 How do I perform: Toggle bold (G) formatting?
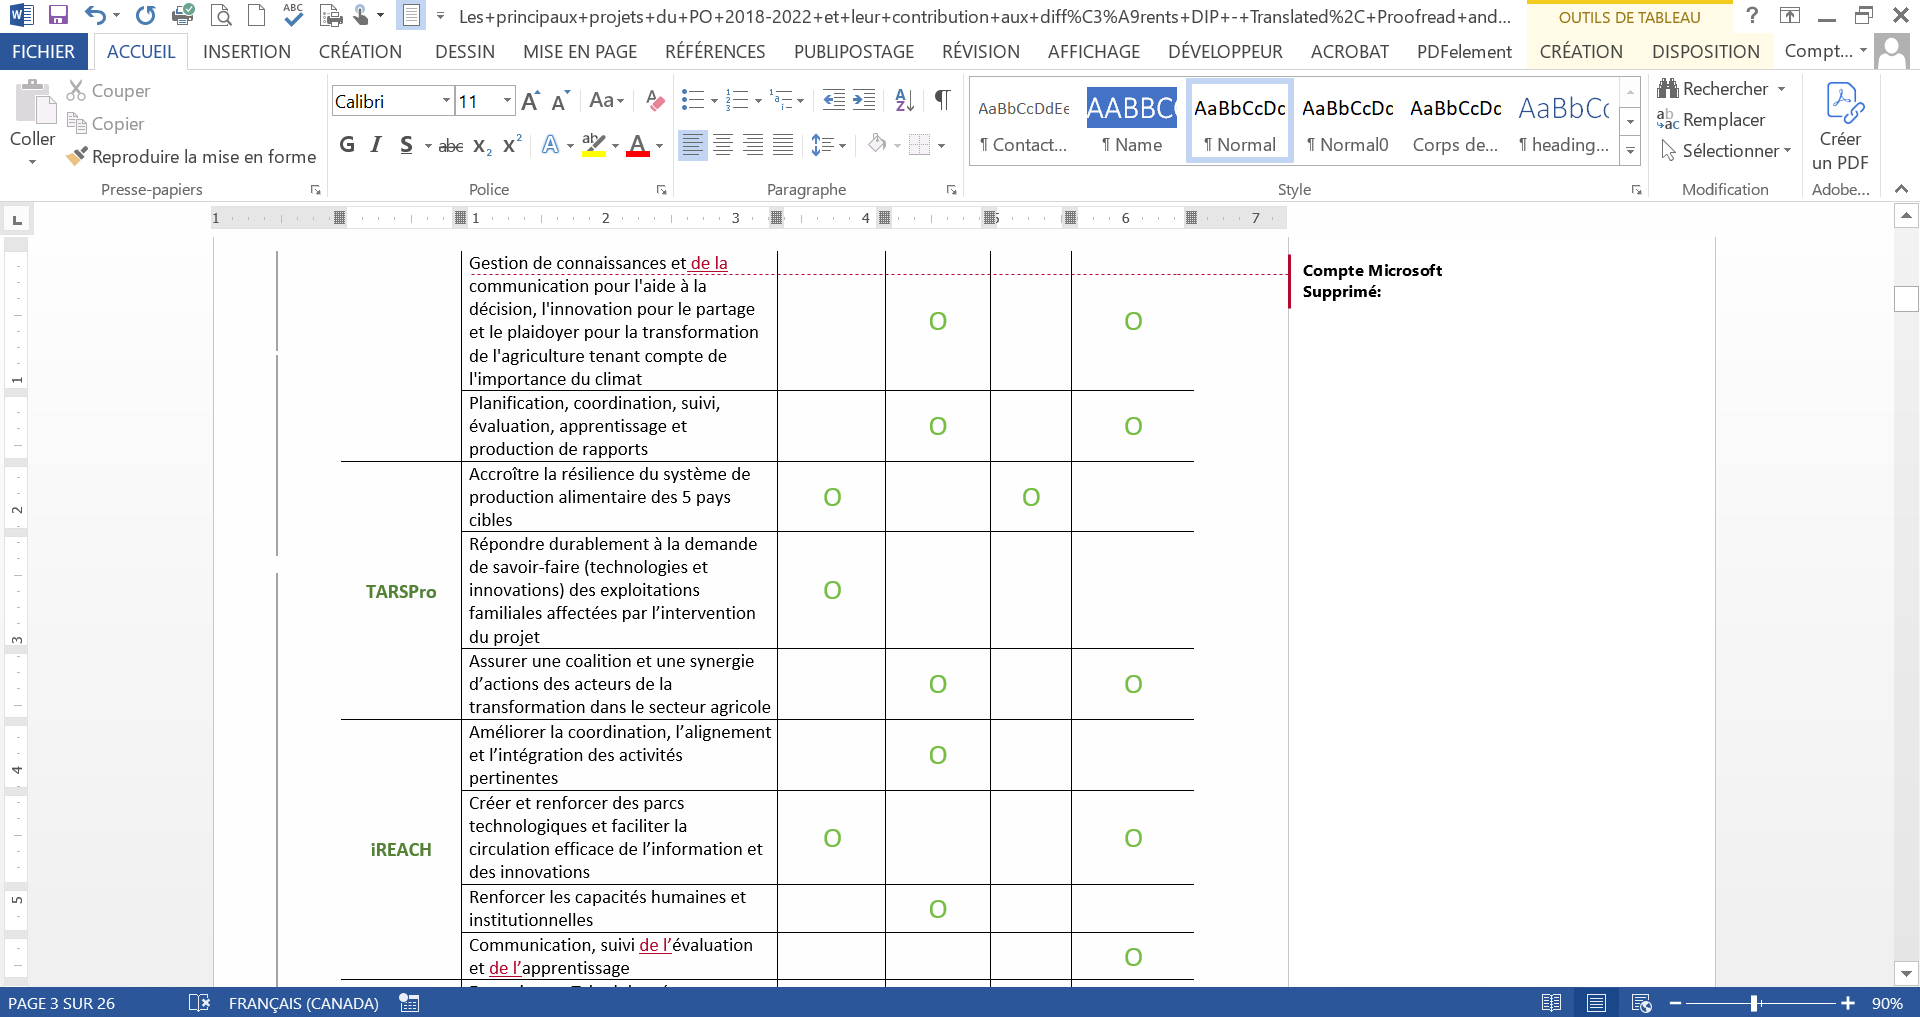coord(347,145)
